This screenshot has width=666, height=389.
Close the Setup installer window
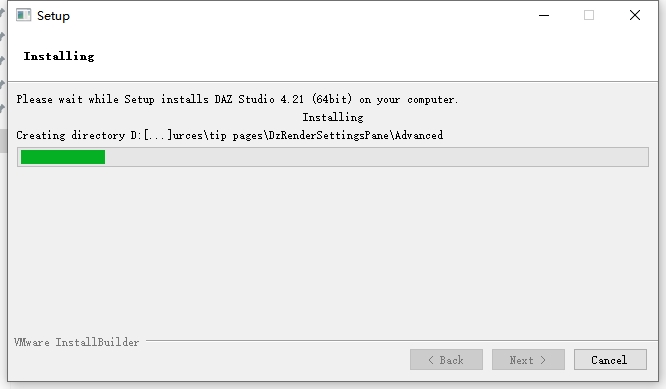pos(635,15)
